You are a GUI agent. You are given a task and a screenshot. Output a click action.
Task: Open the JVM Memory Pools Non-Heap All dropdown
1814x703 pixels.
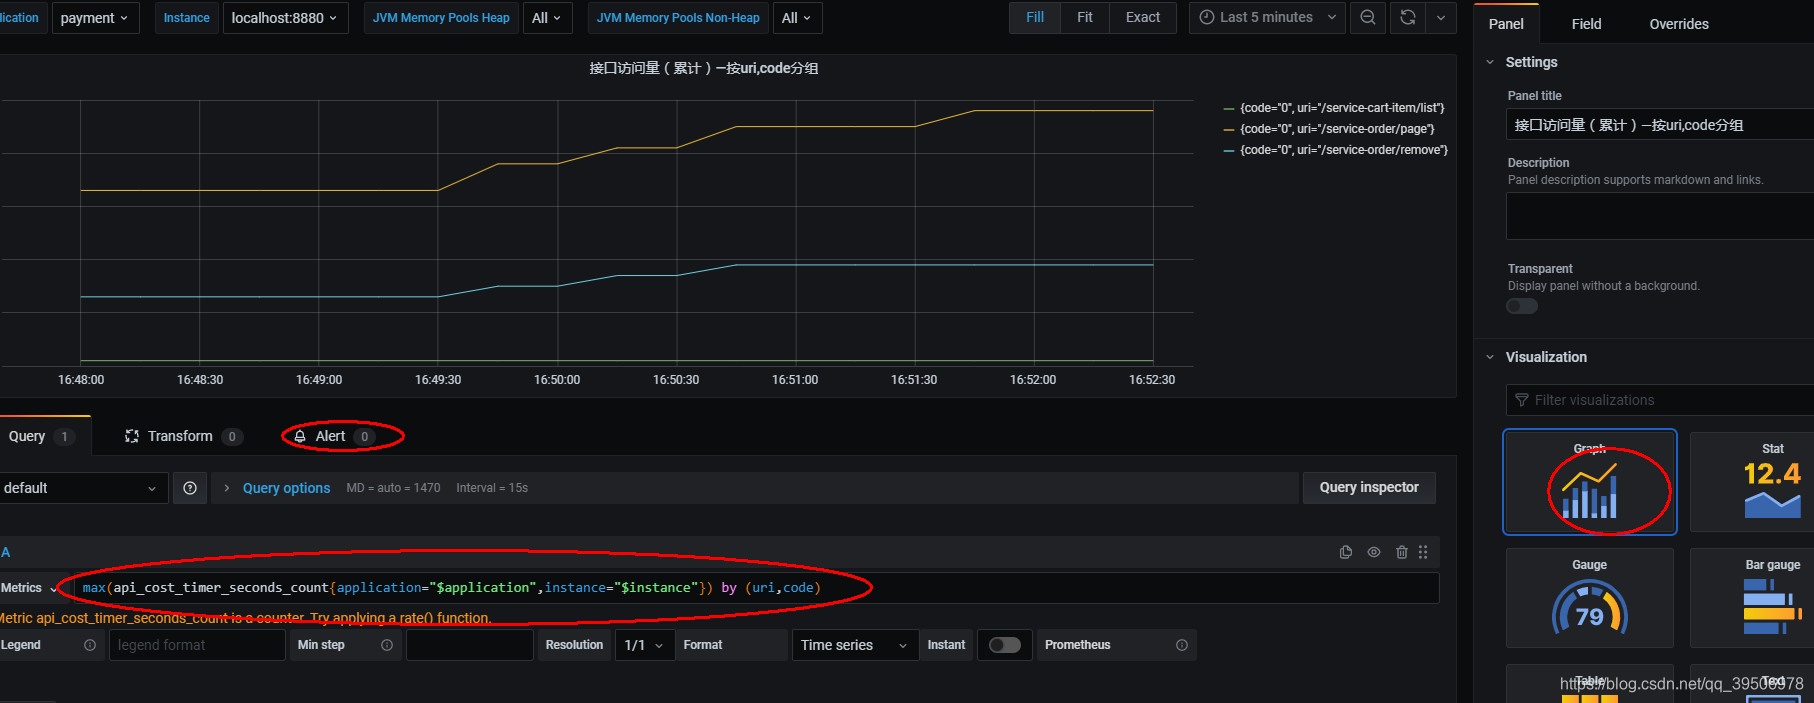tap(797, 18)
